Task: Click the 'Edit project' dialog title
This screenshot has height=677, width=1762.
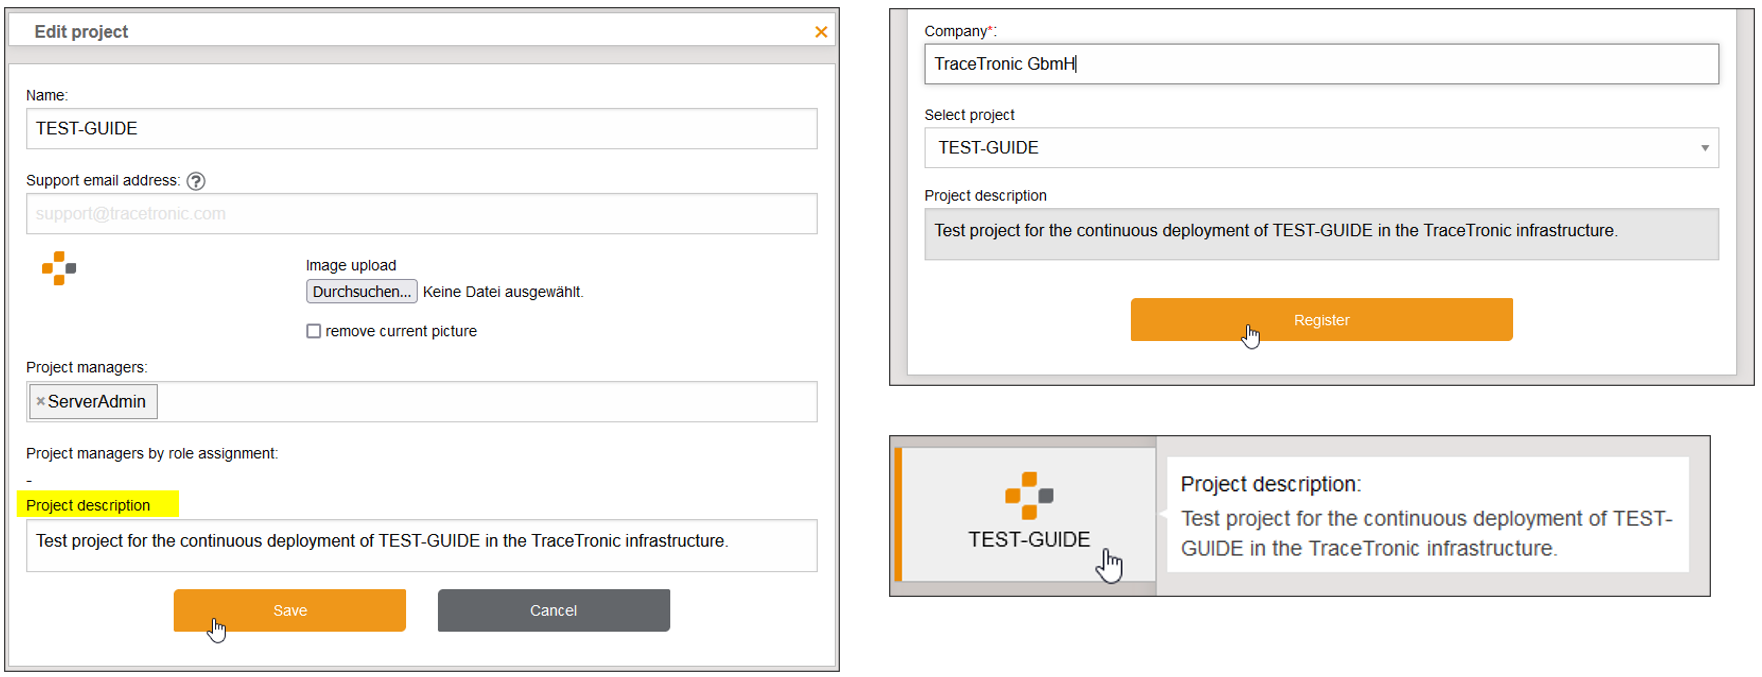Action: (x=81, y=32)
